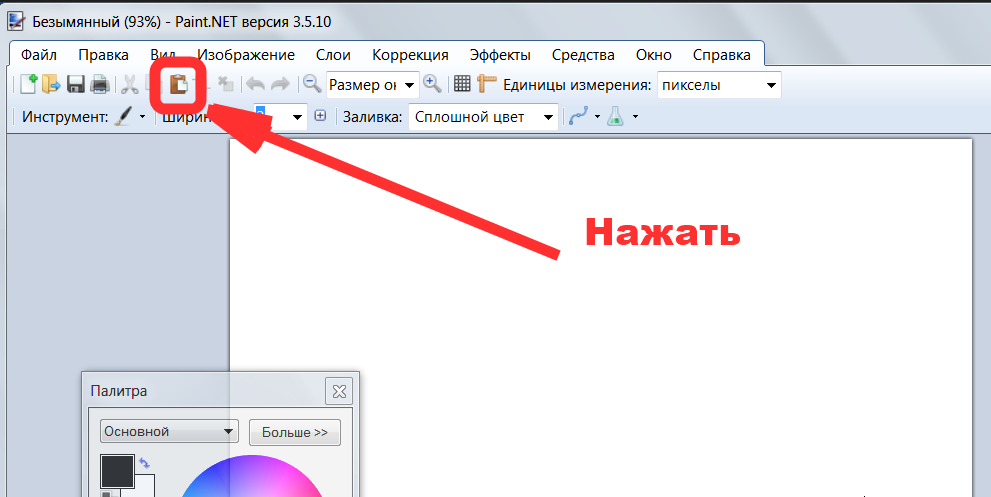Click the Больше >> button
This screenshot has width=991, height=497.
(295, 433)
